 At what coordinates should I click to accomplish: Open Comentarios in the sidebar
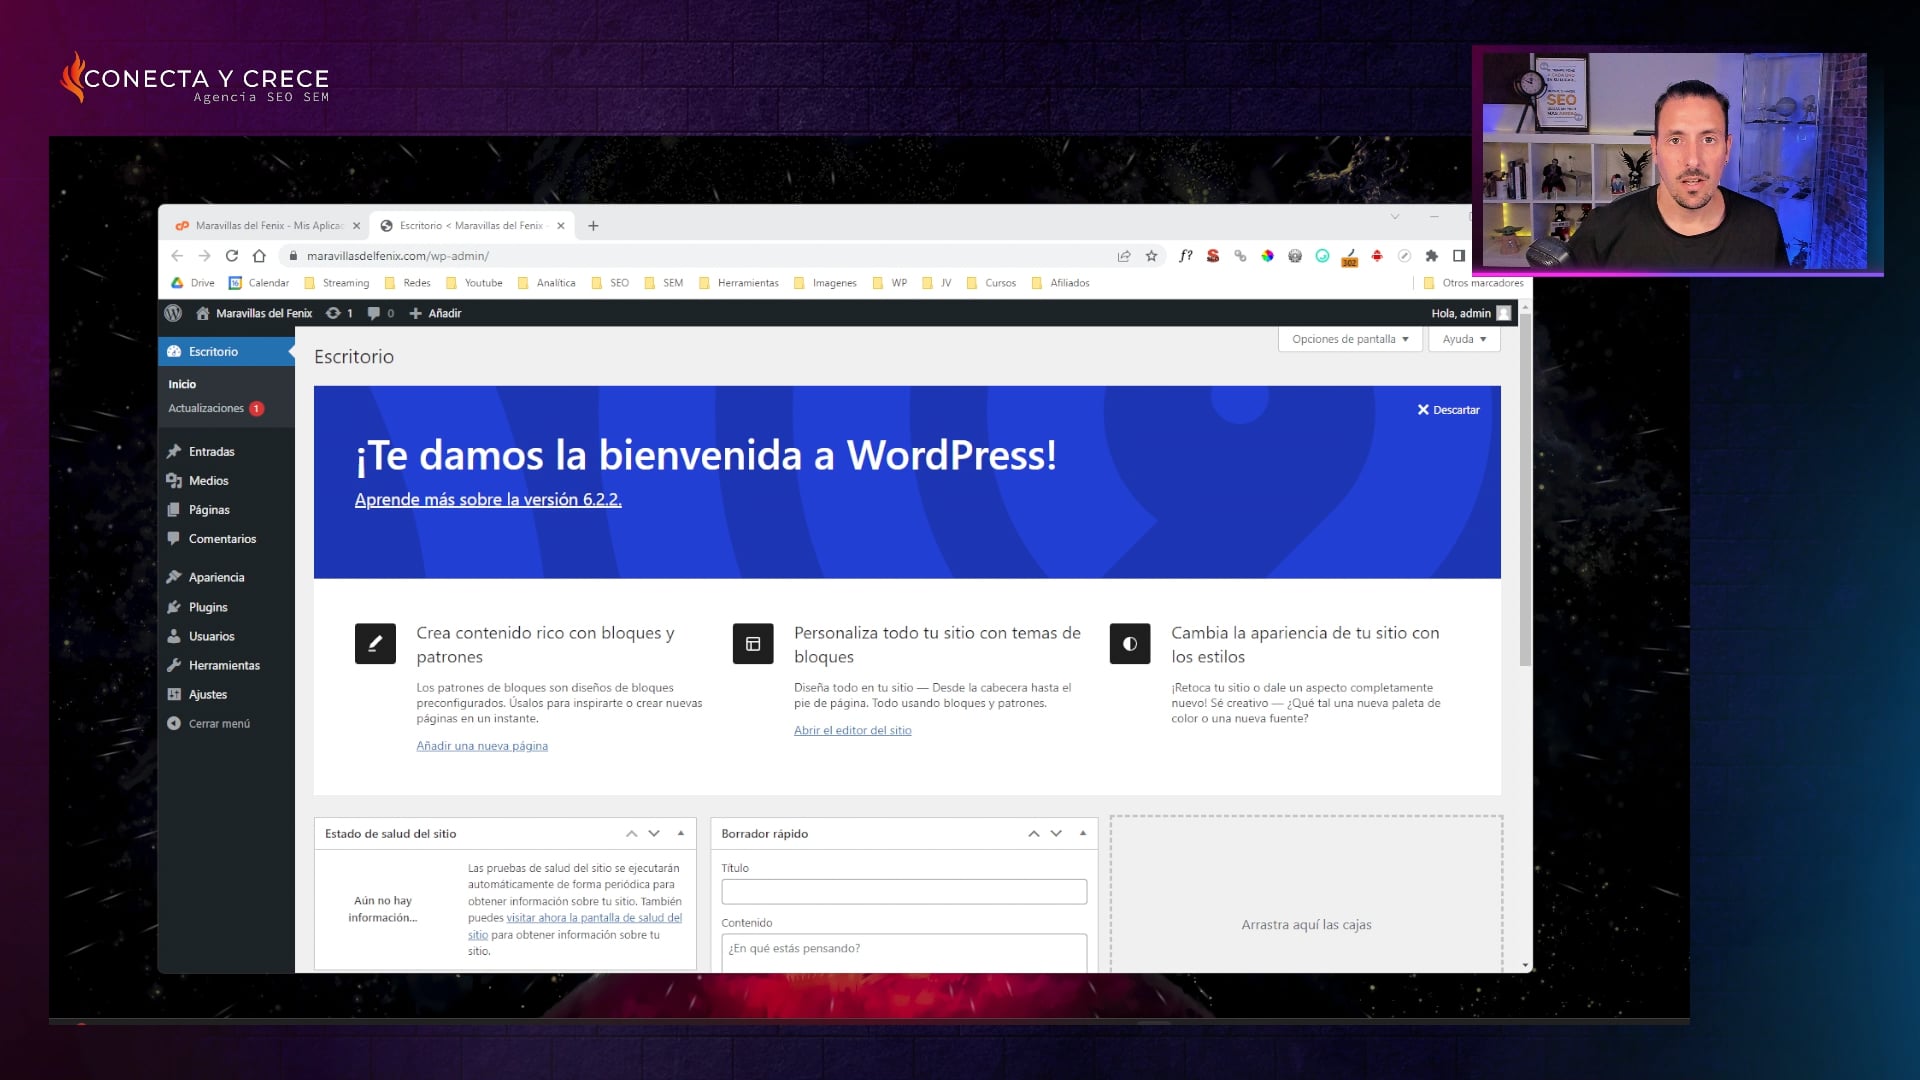(x=222, y=539)
